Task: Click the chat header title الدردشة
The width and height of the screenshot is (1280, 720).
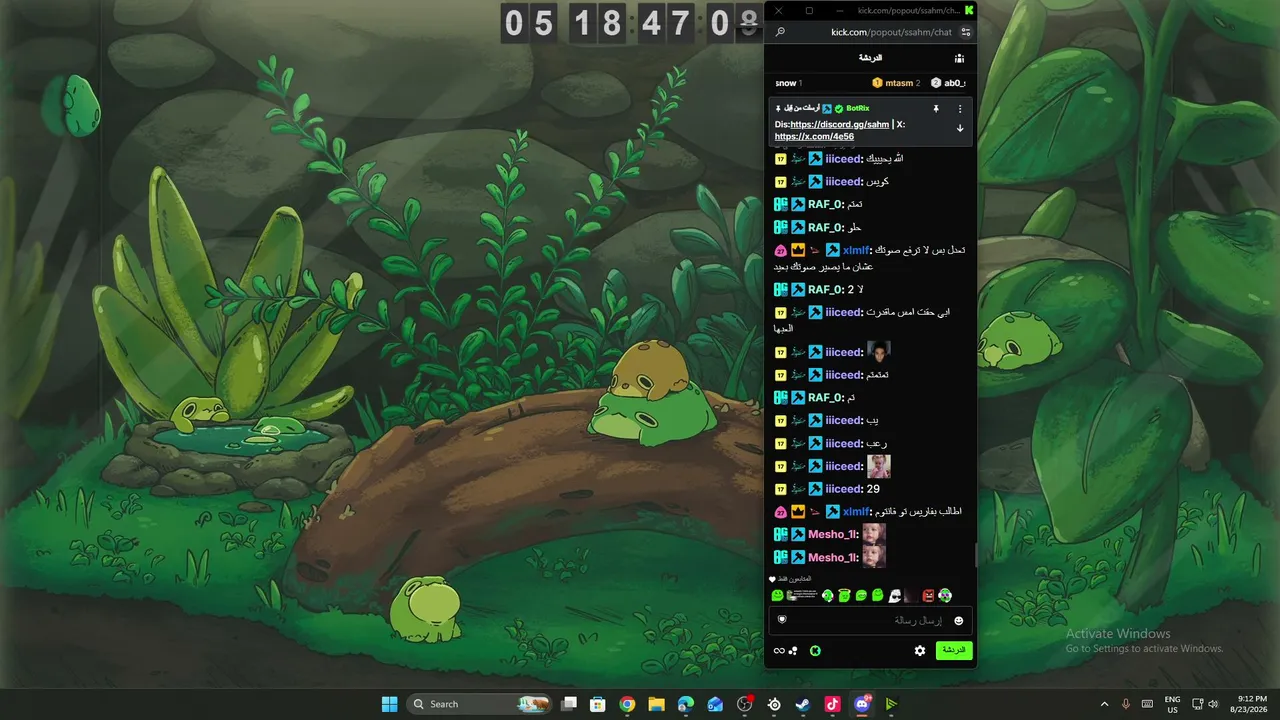Action: 870,58
